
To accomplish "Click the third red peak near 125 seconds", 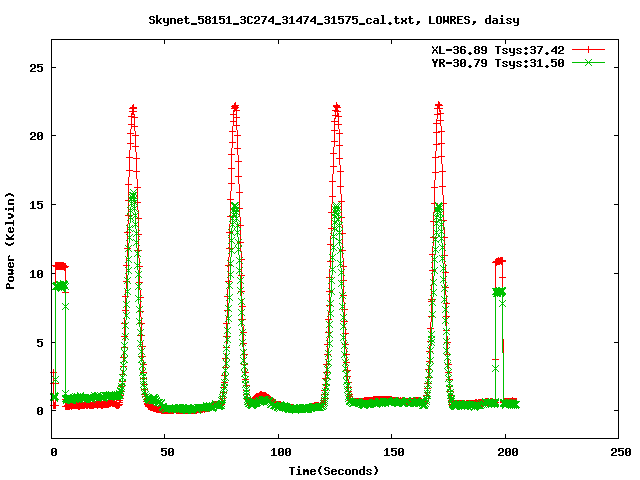I will [336, 107].
